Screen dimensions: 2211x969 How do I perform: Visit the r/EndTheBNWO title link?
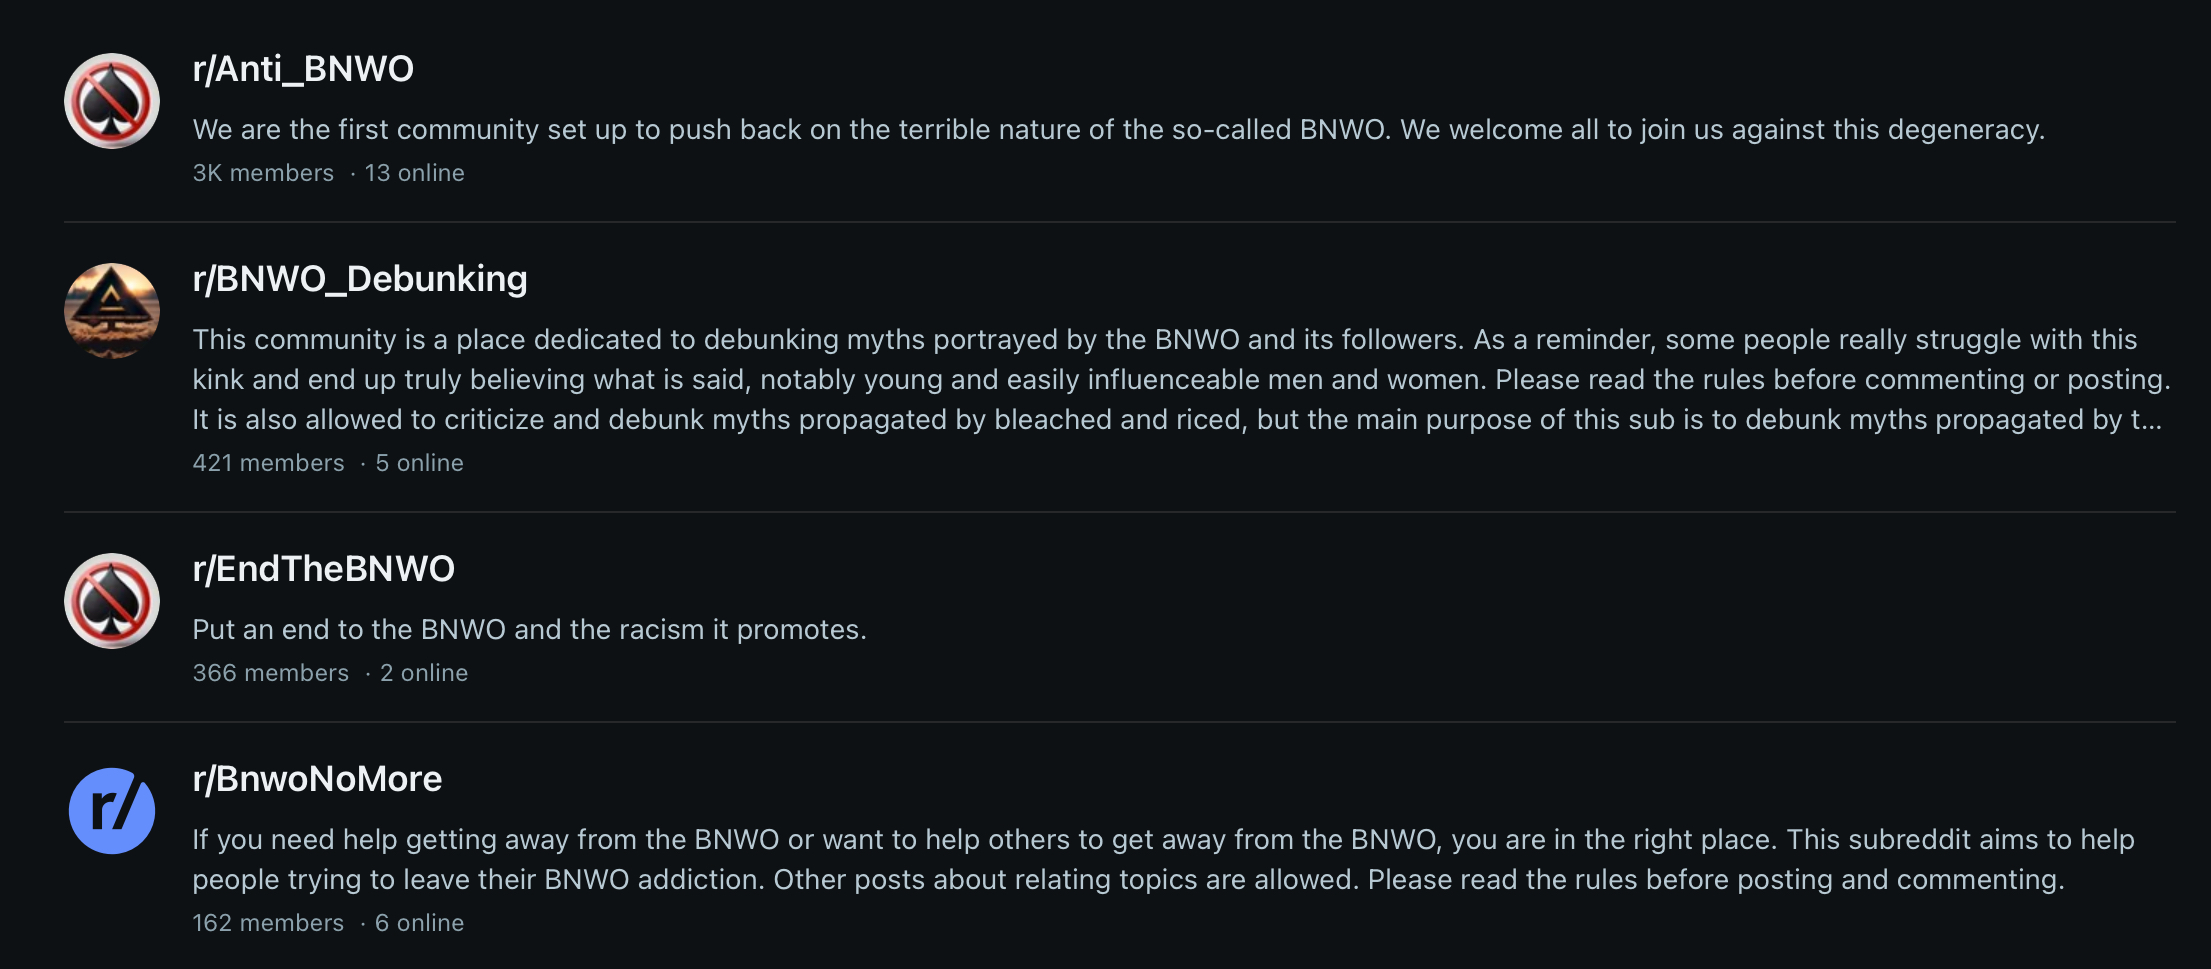[324, 569]
